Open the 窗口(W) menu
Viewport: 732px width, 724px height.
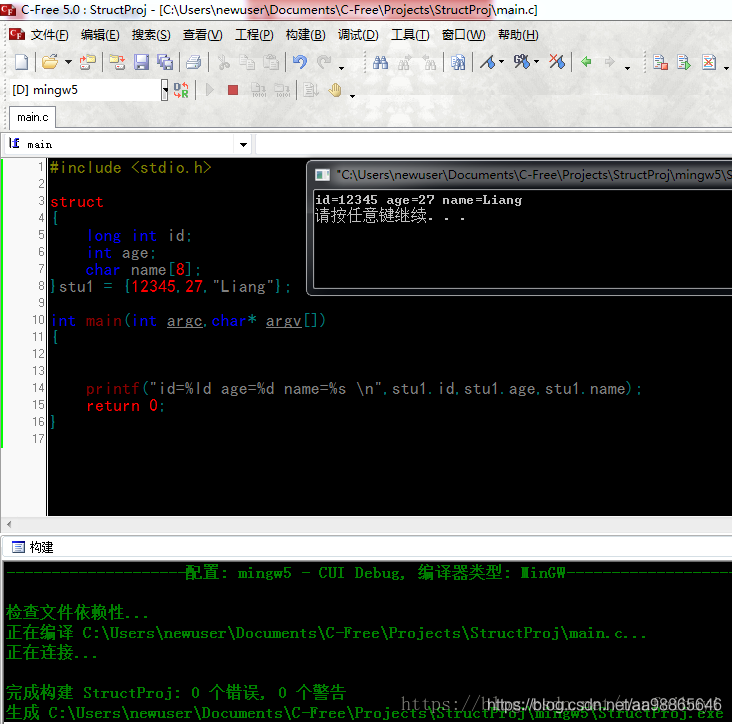tap(463, 35)
